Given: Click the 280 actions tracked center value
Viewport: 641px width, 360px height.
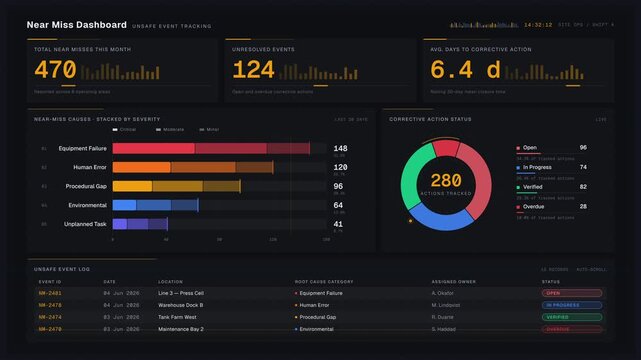Looking at the screenshot, I should (446, 180).
